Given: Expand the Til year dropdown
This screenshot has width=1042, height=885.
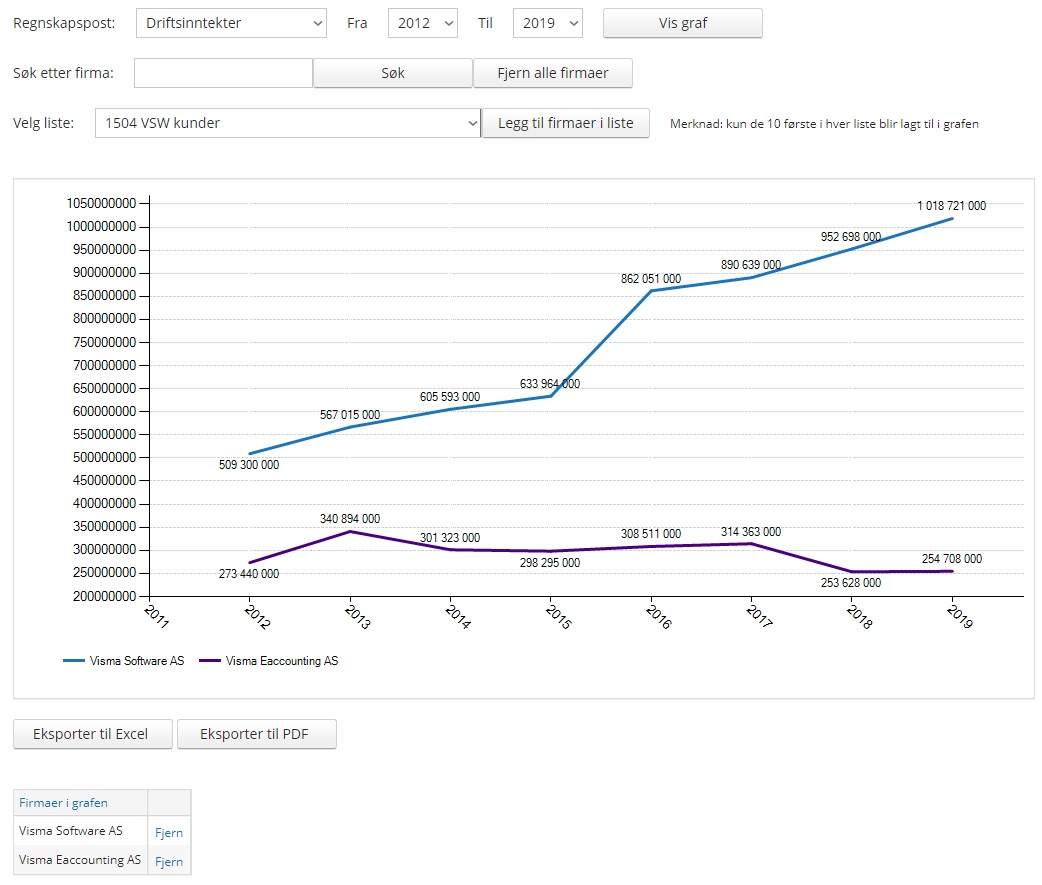Looking at the screenshot, I should click(x=547, y=23).
